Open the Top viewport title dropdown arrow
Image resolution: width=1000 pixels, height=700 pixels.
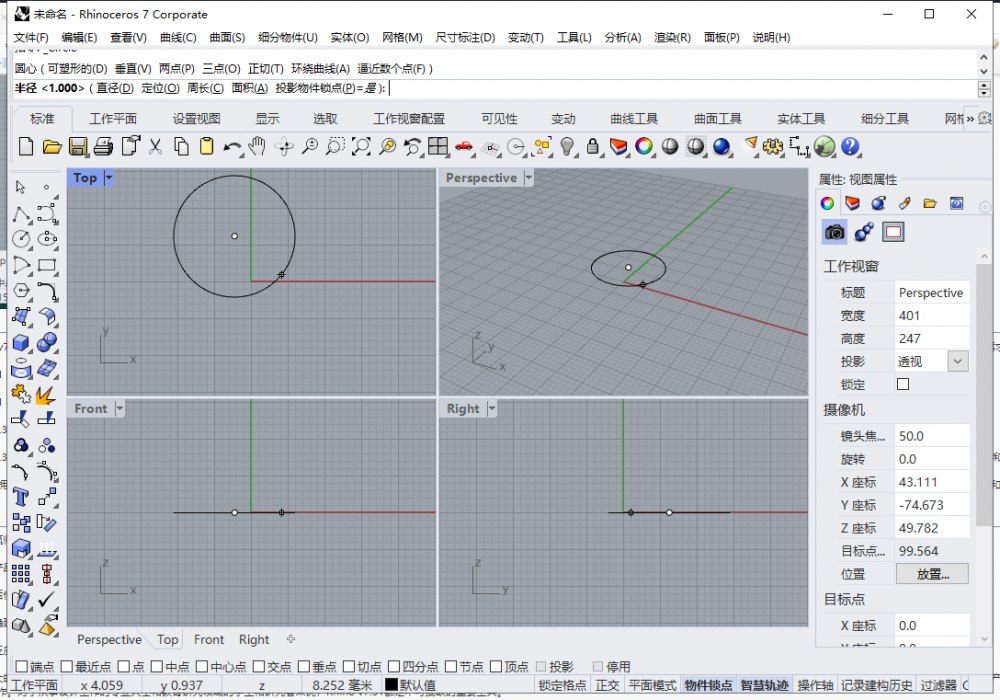pyautogui.click(x=108, y=178)
